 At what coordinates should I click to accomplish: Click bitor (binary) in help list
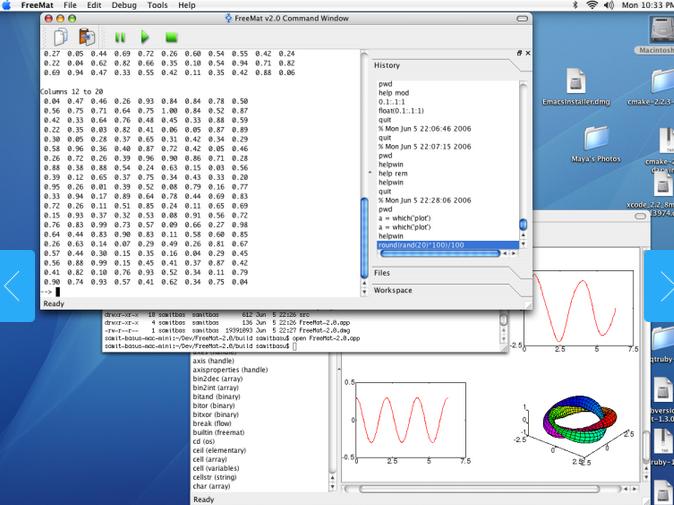[214, 405]
